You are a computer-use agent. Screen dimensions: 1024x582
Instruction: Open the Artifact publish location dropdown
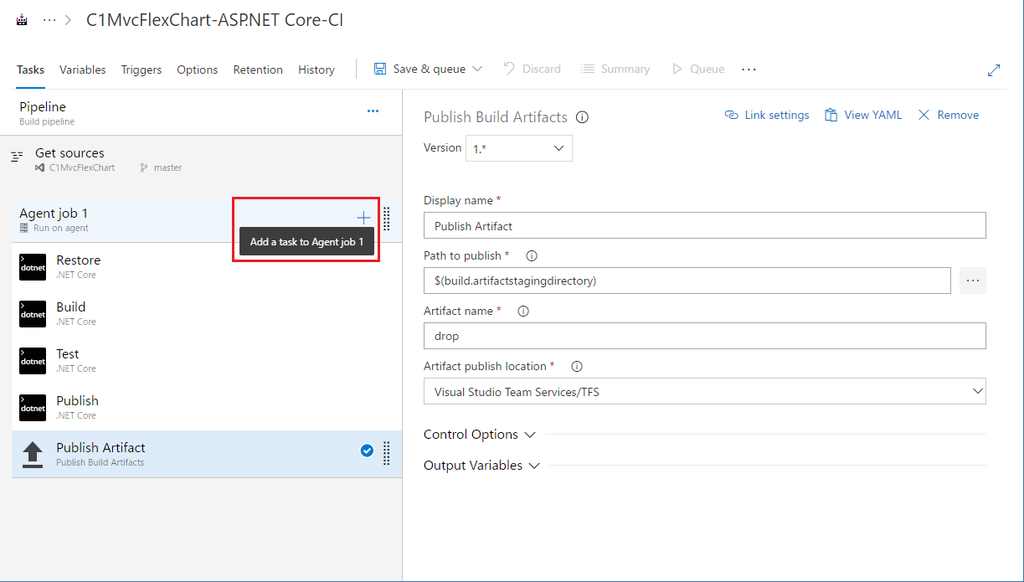coord(705,391)
